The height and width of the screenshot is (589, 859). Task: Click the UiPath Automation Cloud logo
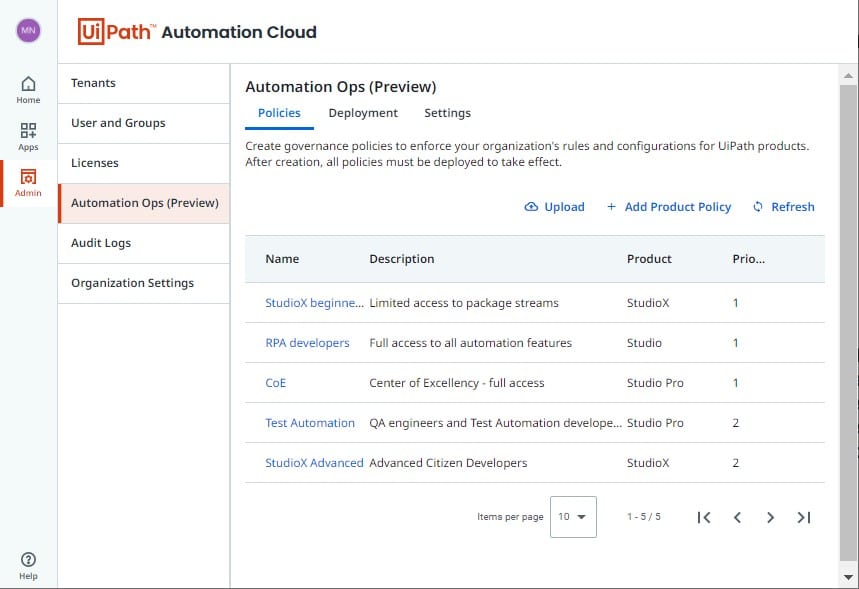[197, 32]
